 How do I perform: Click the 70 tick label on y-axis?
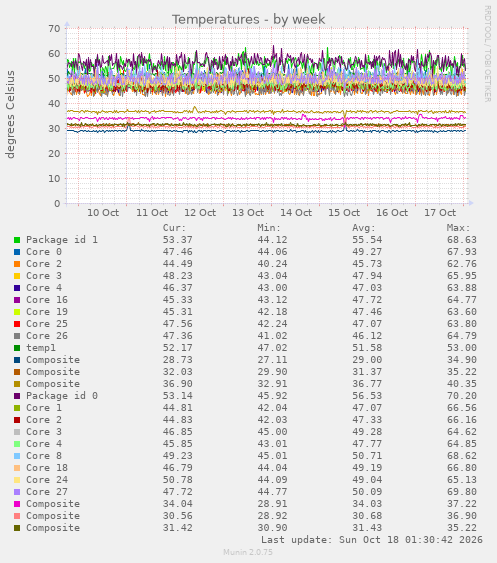(55, 28)
